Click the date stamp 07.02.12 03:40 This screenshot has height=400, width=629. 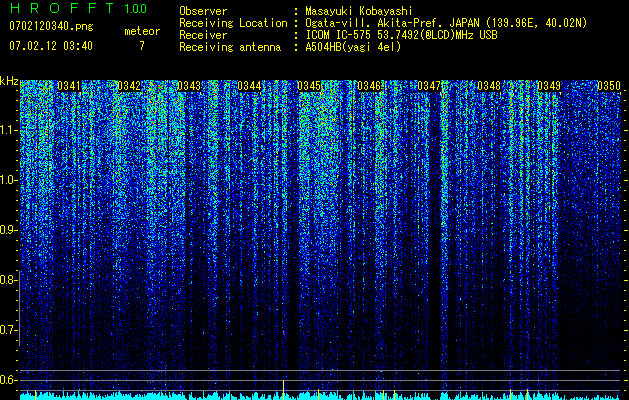(x=51, y=46)
